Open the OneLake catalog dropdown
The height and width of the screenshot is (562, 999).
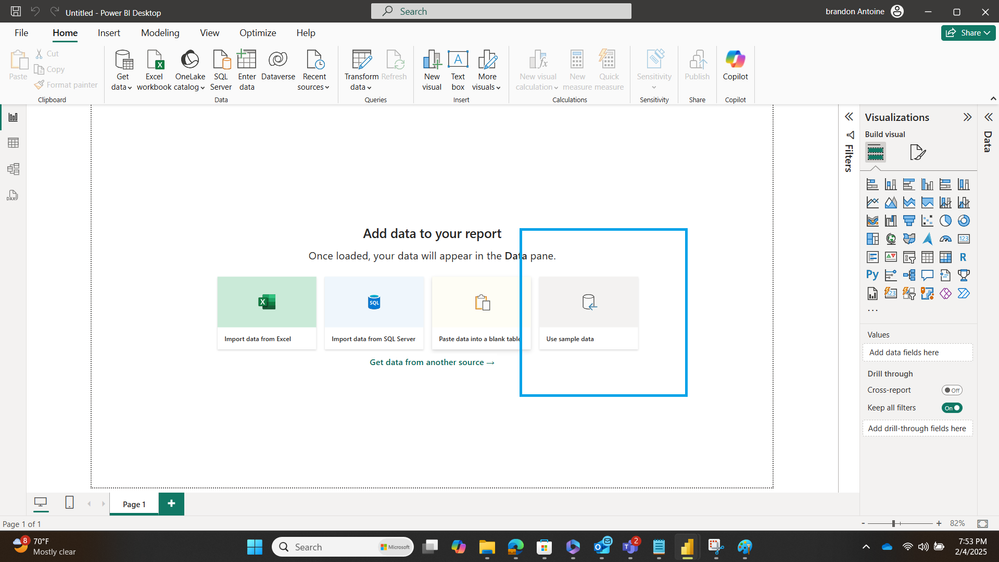point(190,70)
